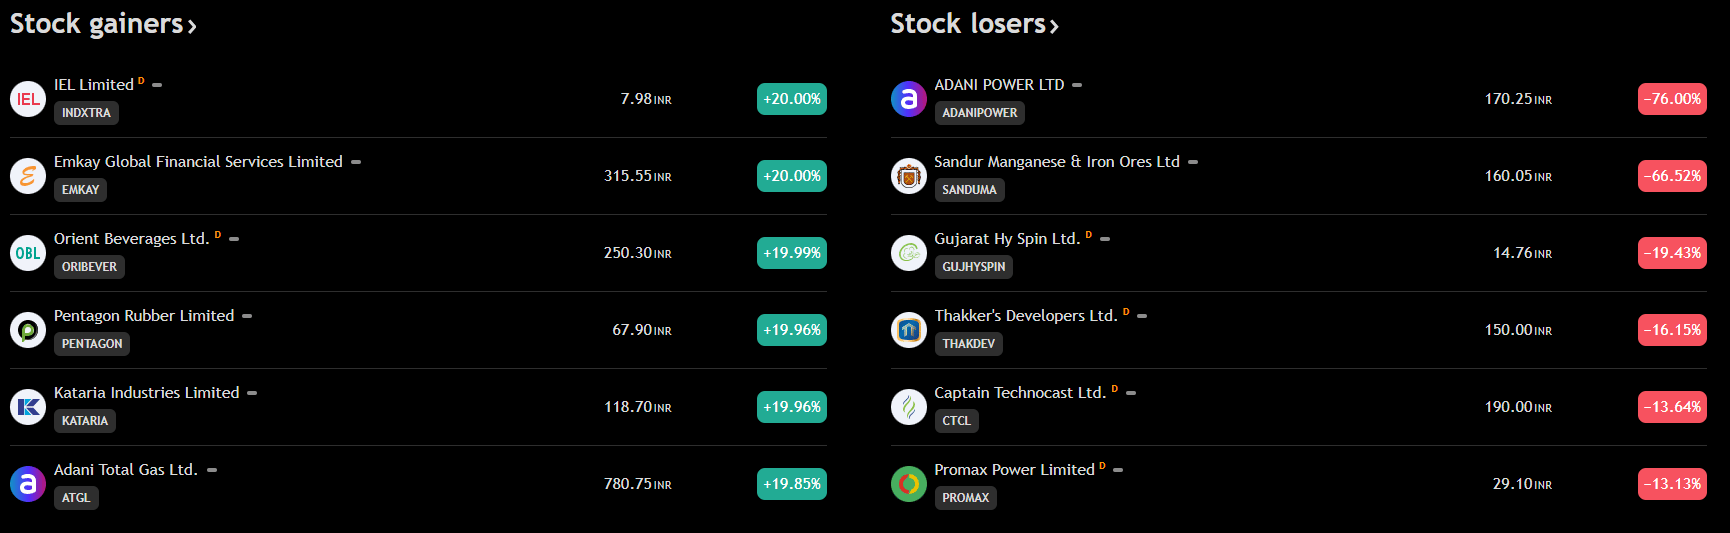Click the SANDUMA ticker badge
The height and width of the screenshot is (533, 1730).
(x=970, y=190)
